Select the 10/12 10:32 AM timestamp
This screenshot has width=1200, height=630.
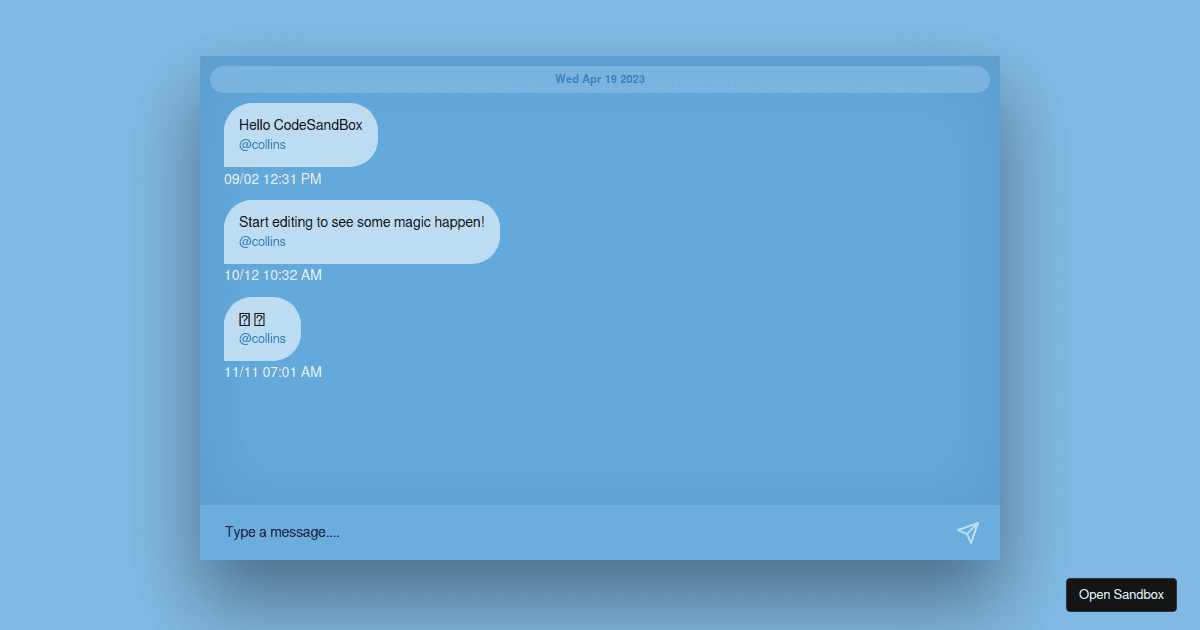coord(272,275)
